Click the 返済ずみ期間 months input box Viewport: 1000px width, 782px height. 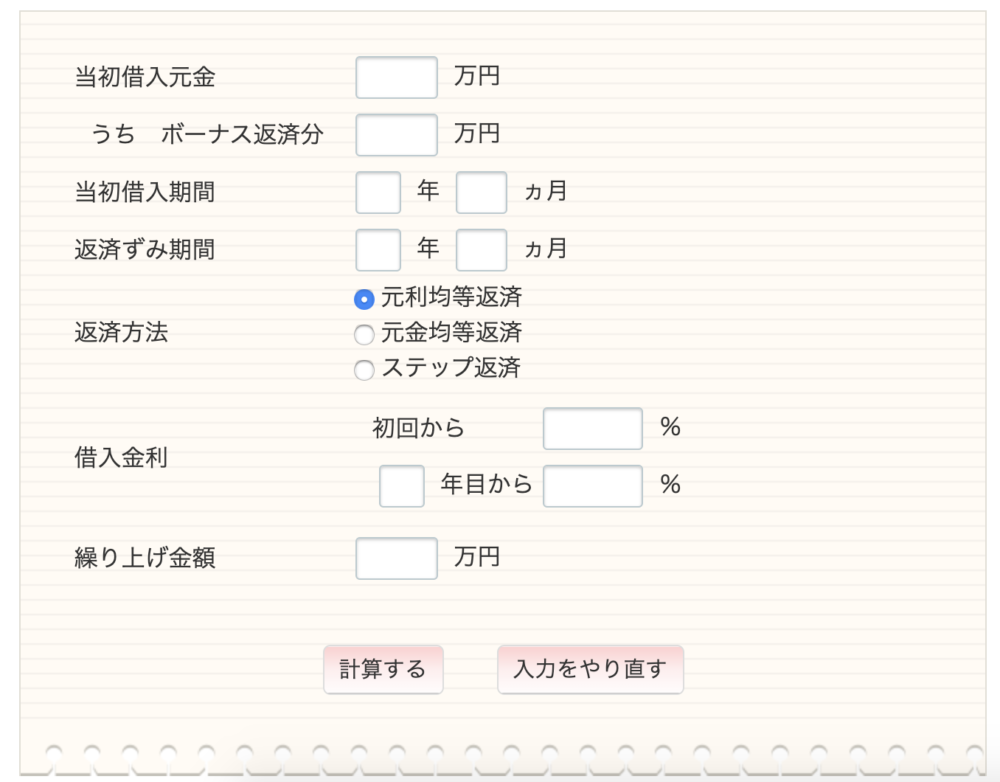pos(480,249)
